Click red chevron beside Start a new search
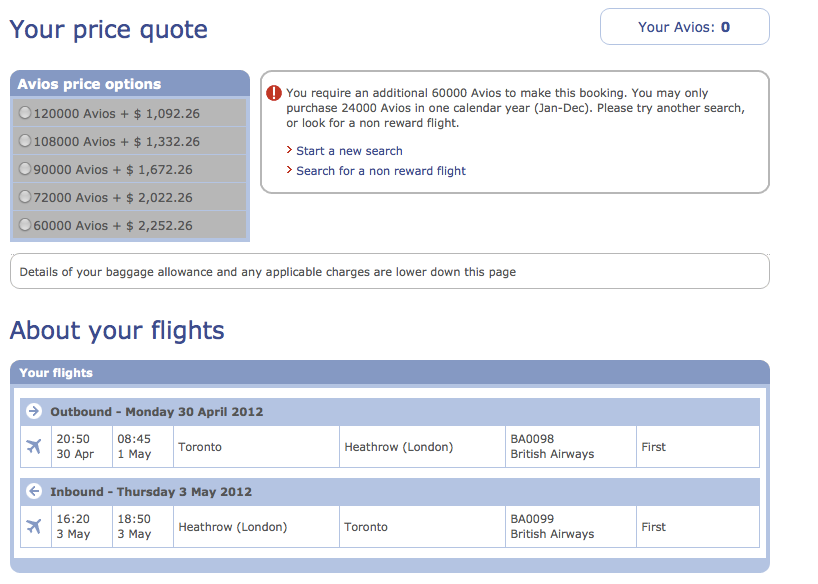 click(x=289, y=150)
